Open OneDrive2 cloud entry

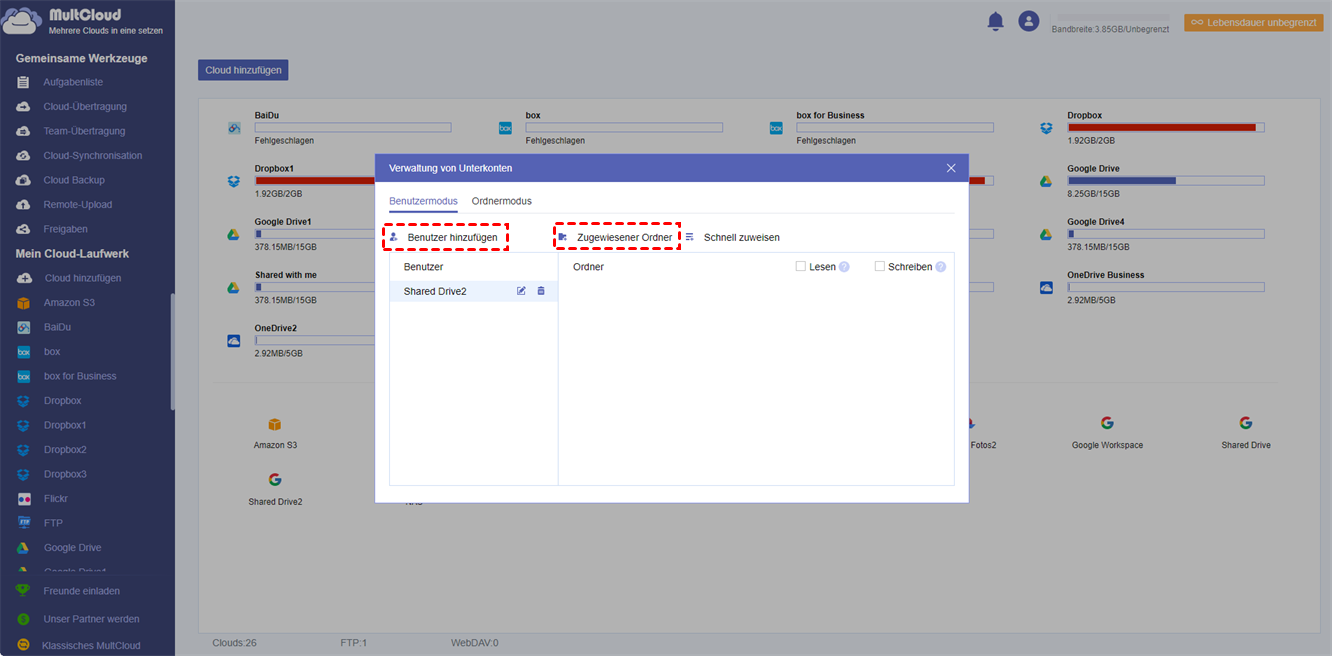pyautogui.click(x=275, y=328)
